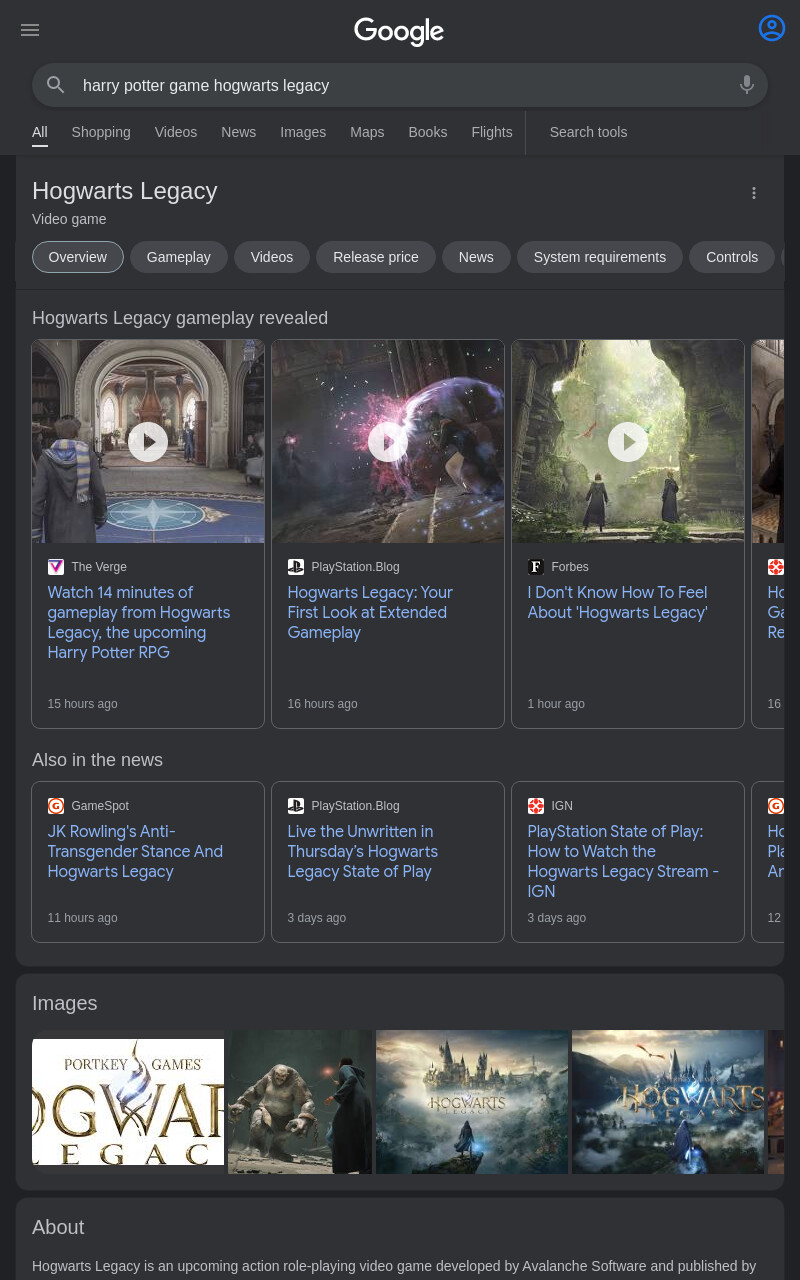Open the JK Rowling GameSpot article

click(135, 851)
